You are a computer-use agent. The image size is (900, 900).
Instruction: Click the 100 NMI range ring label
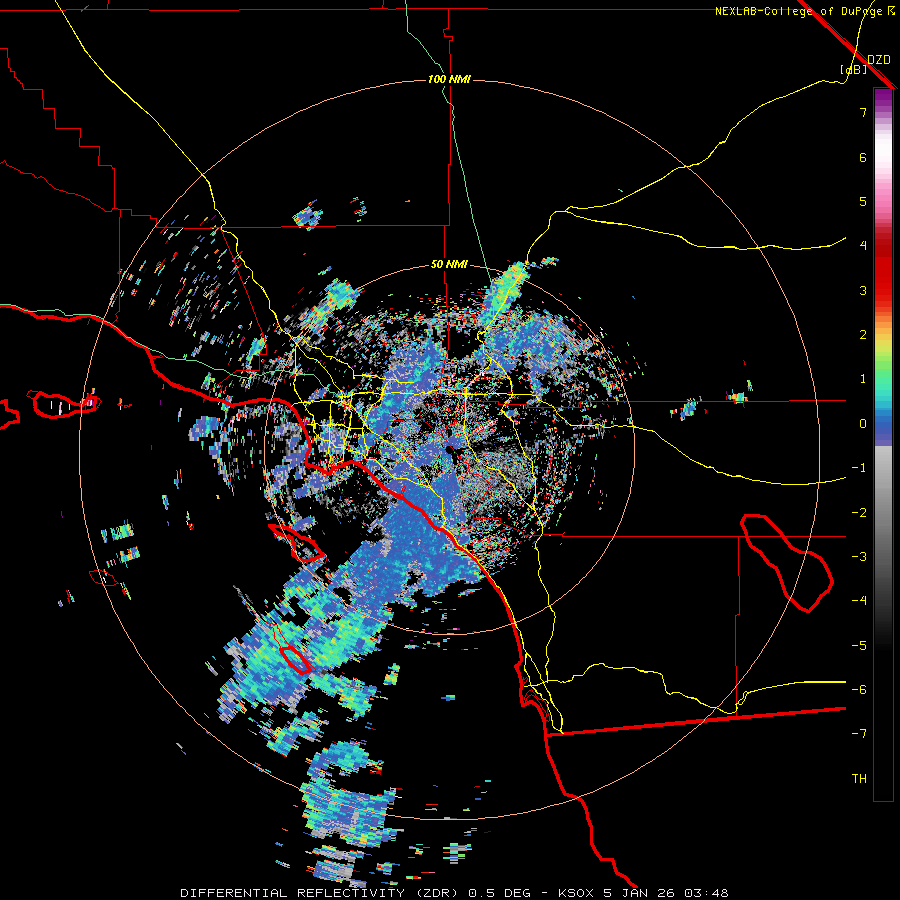(x=449, y=79)
